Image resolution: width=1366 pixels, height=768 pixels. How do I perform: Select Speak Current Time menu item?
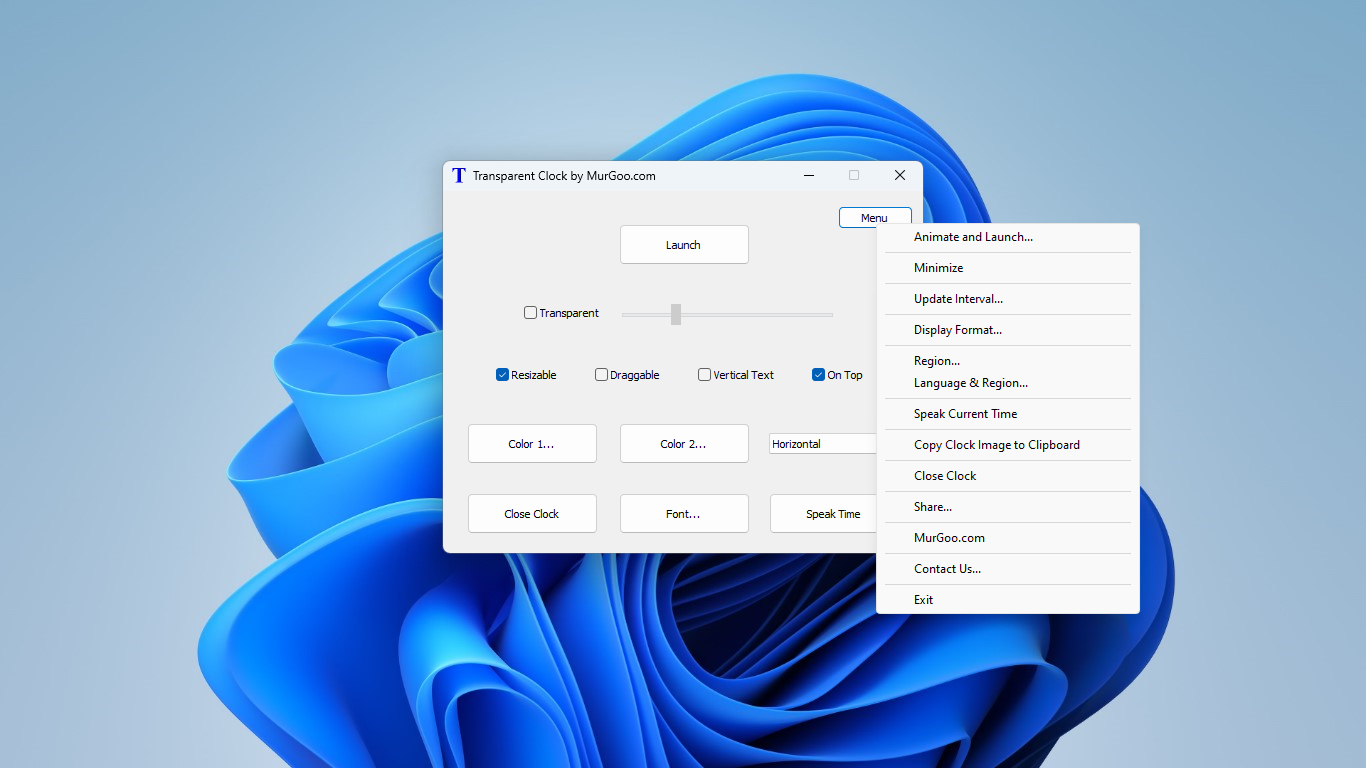(x=966, y=413)
